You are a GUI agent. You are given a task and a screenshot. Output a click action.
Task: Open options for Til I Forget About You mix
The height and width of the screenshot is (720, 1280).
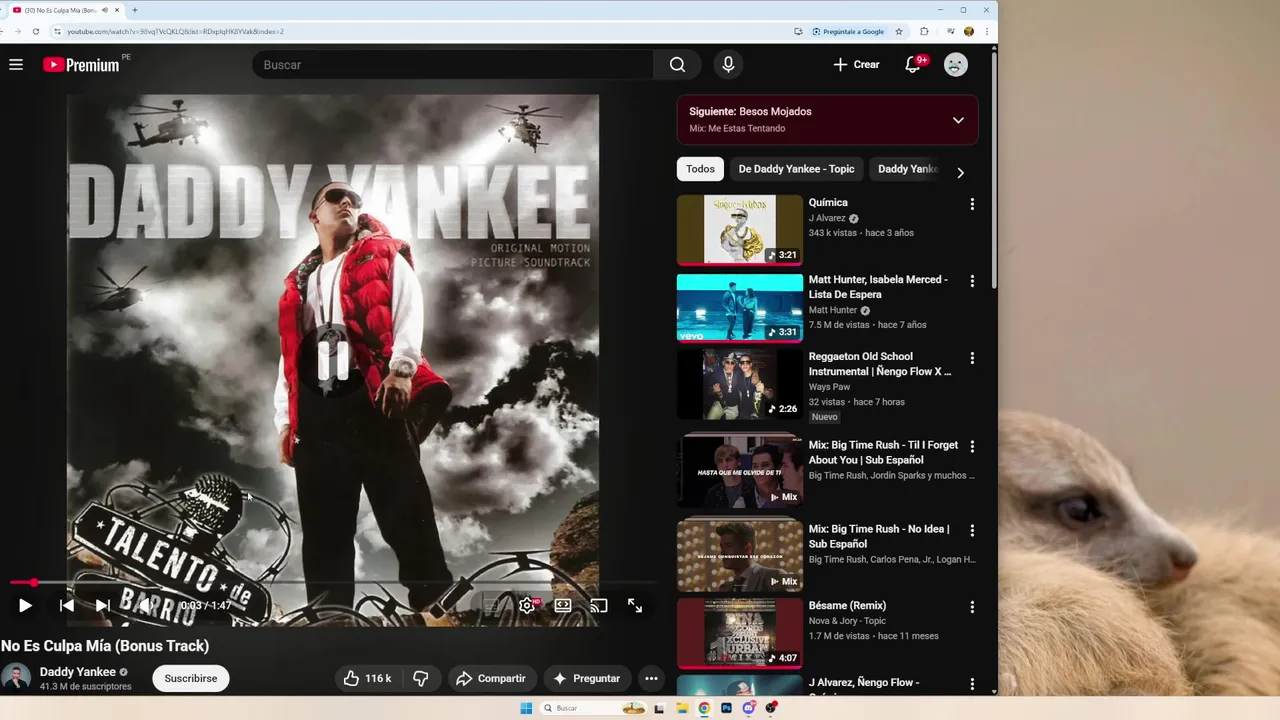tap(972, 446)
